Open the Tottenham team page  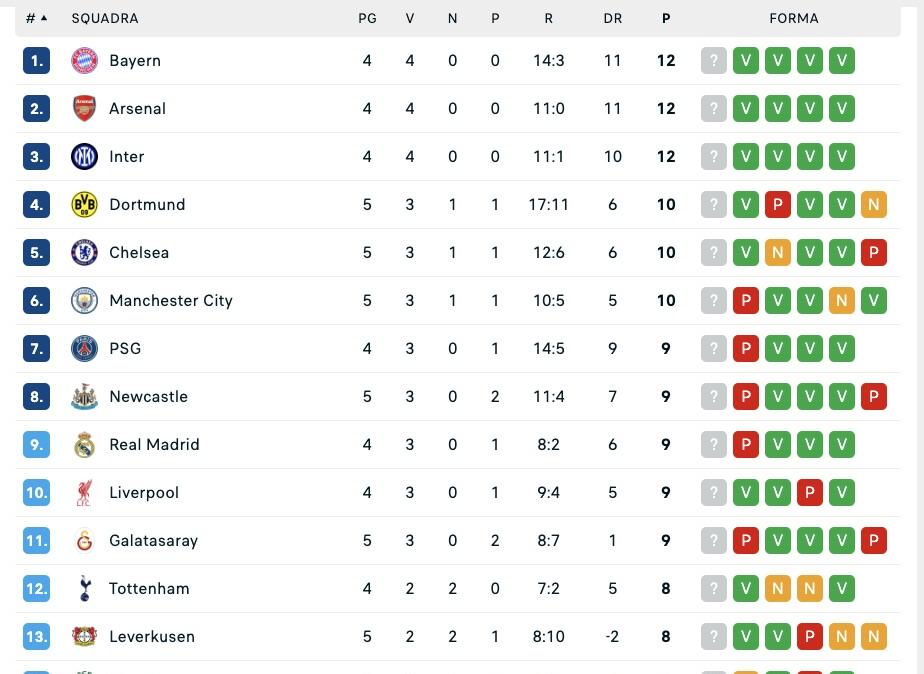point(149,588)
